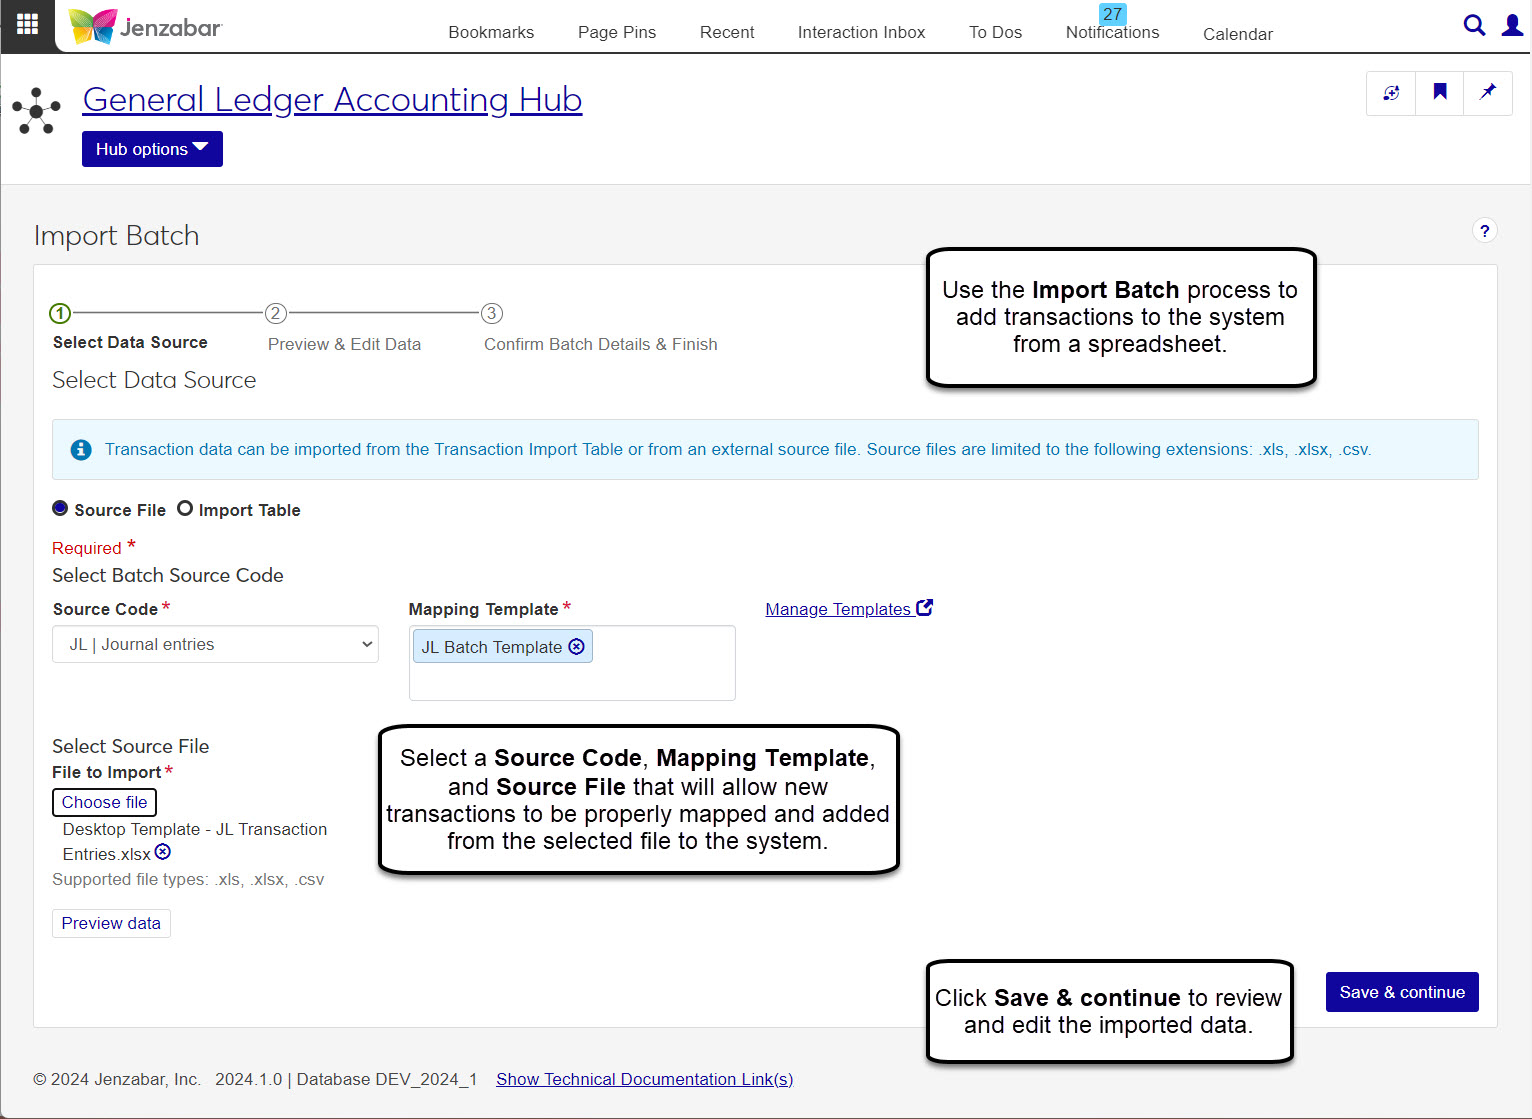Select the Import Table radio button
The width and height of the screenshot is (1532, 1119).
[x=185, y=509]
